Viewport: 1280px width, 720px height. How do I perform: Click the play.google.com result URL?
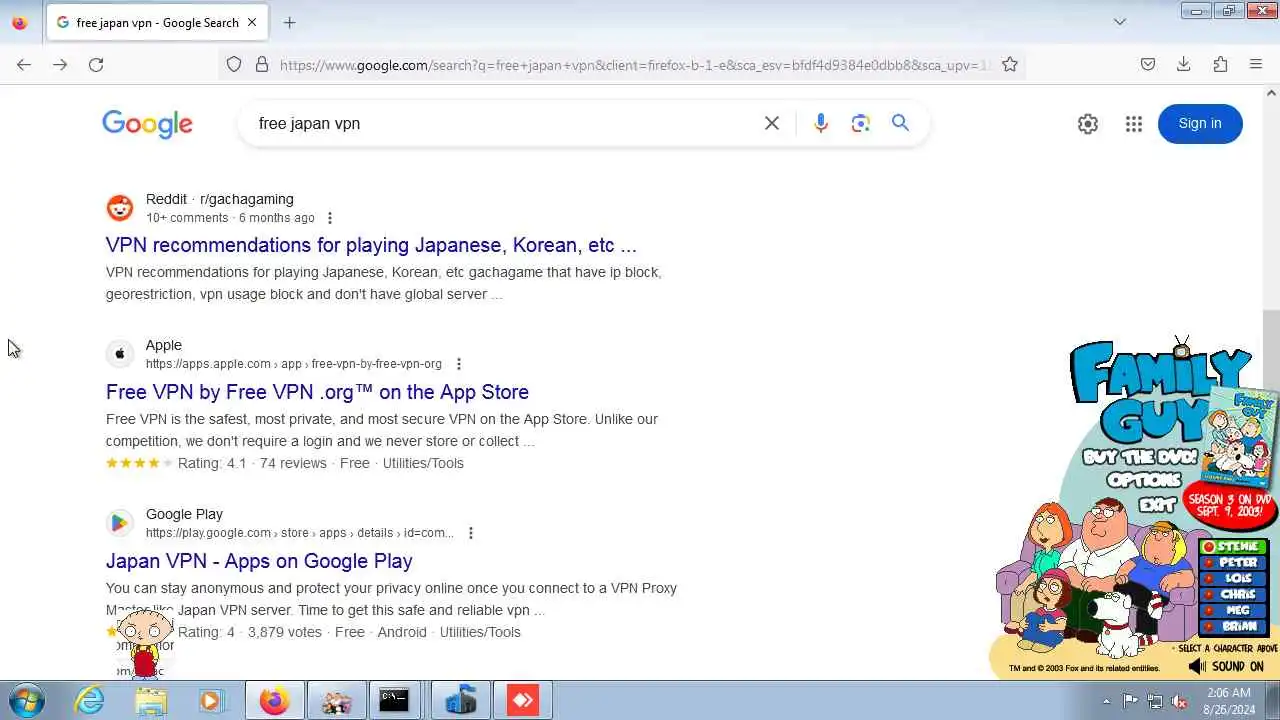(300, 533)
